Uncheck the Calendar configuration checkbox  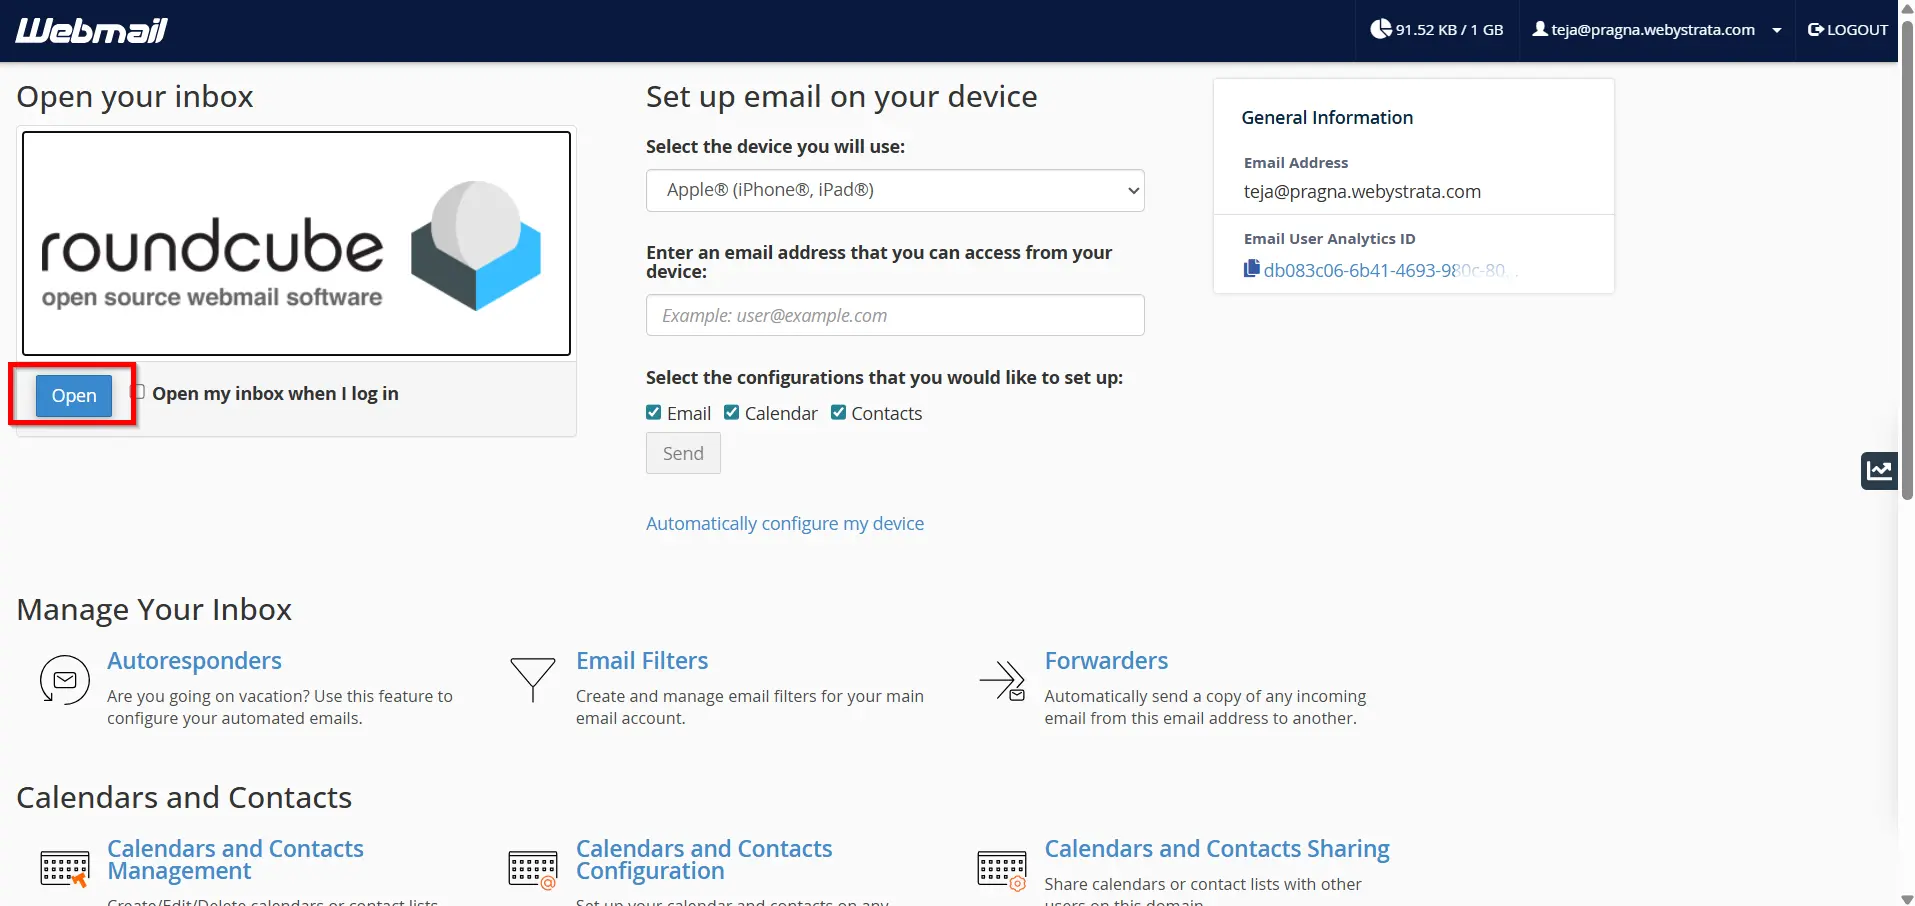click(732, 413)
